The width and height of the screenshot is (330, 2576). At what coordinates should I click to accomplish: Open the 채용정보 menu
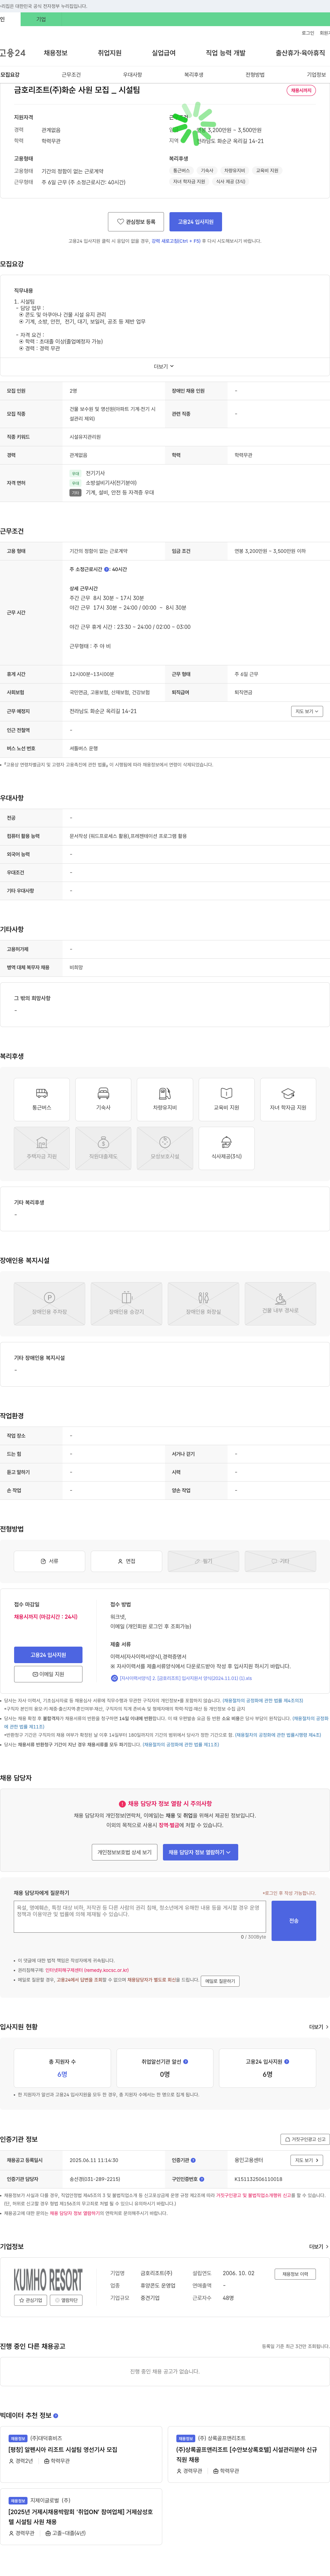(x=56, y=53)
